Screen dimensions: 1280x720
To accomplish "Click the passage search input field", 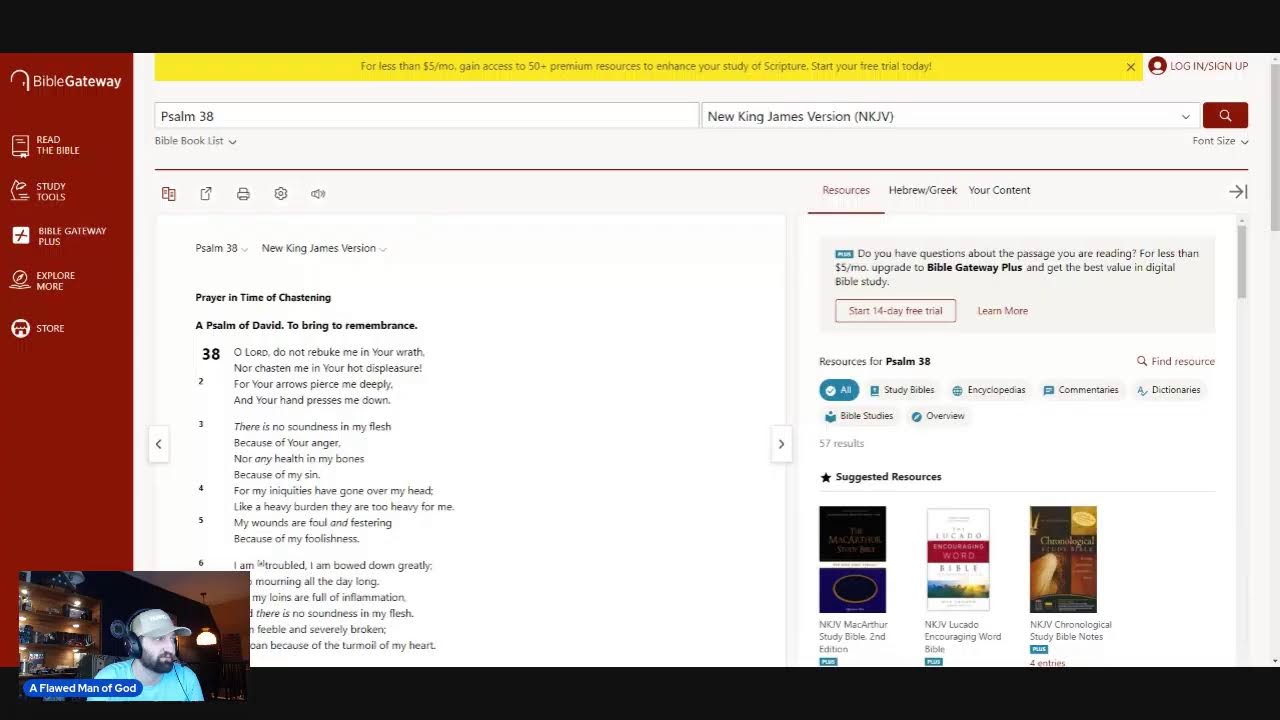I will (426, 116).
